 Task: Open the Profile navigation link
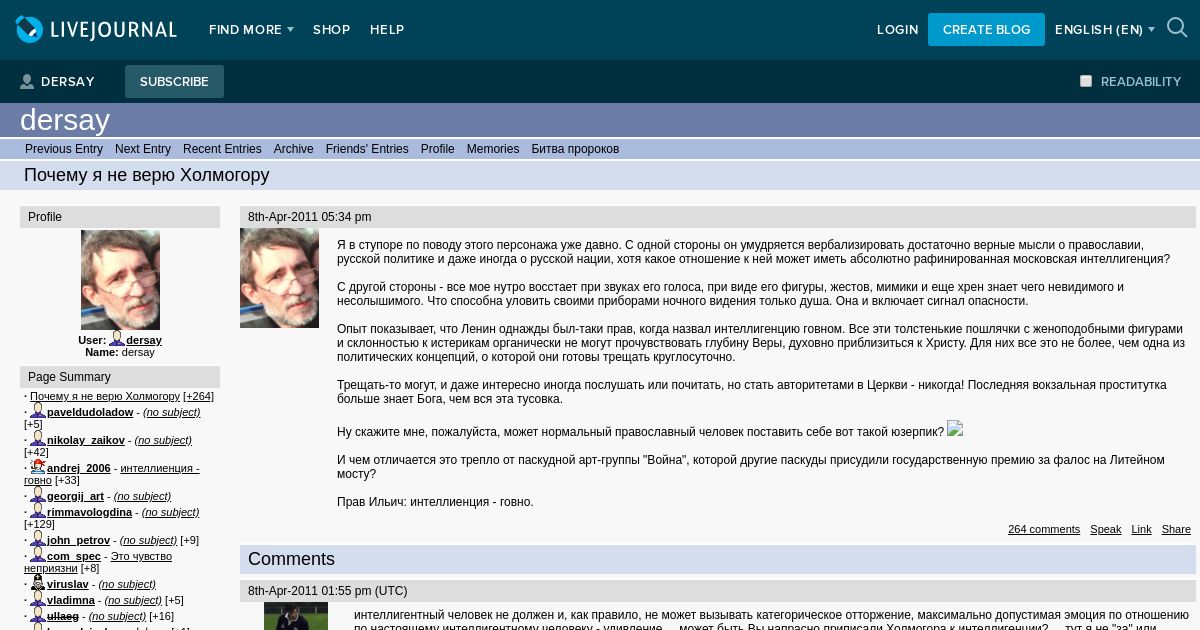tap(437, 149)
